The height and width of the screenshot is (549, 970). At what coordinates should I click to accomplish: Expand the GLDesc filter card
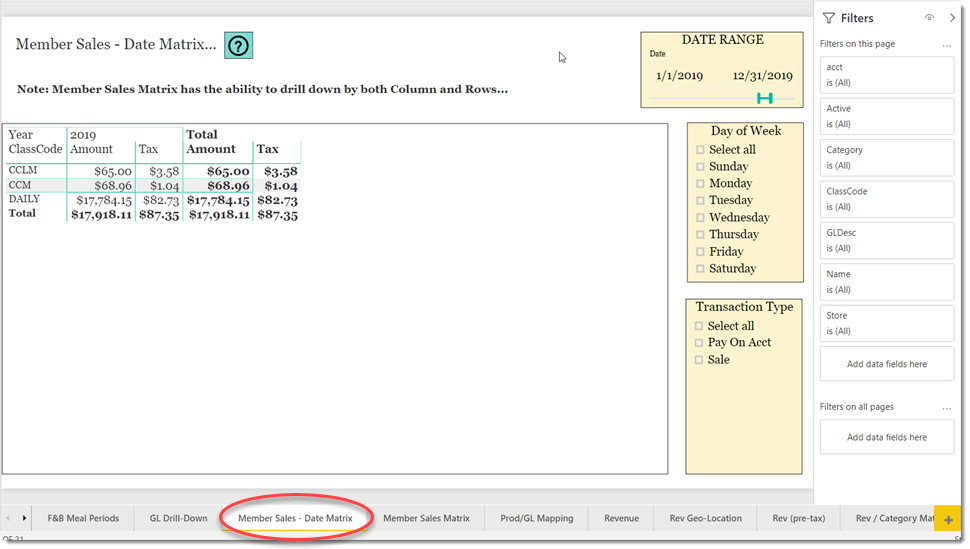coord(886,241)
